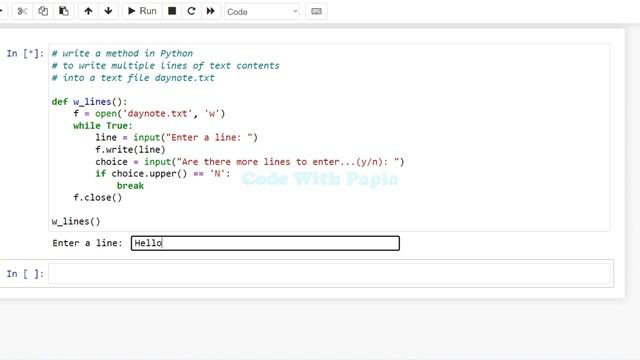Screen dimensions: 640x360
Task: Run the current cell
Action: 142,11
